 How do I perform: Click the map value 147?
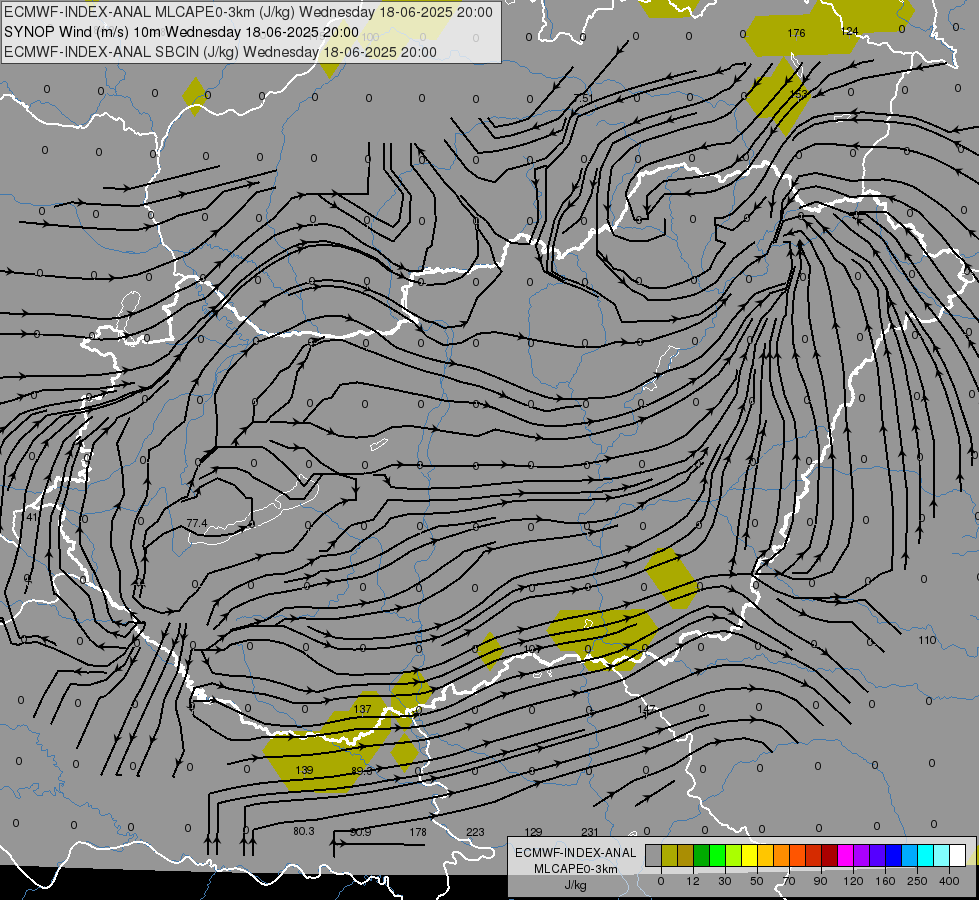click(x=647, y=710)
